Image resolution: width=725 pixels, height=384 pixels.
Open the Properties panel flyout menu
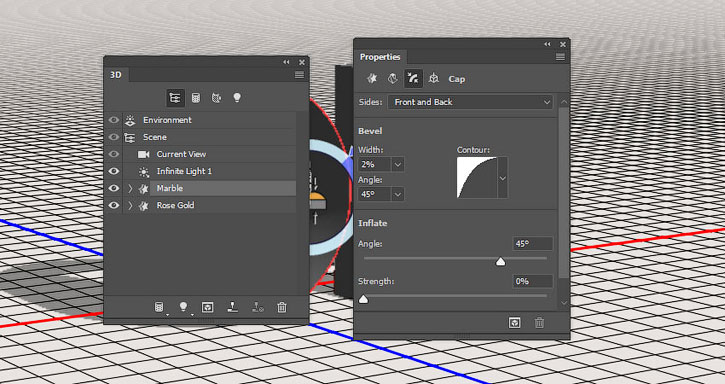[x=560, y=57]
